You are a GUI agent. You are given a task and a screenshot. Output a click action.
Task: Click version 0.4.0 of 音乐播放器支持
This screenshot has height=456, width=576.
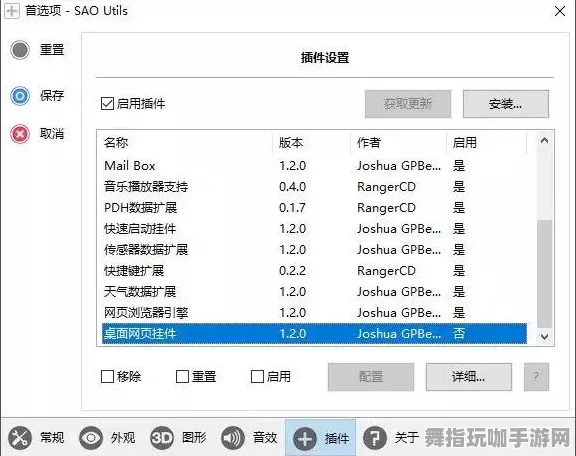(292, 187)
